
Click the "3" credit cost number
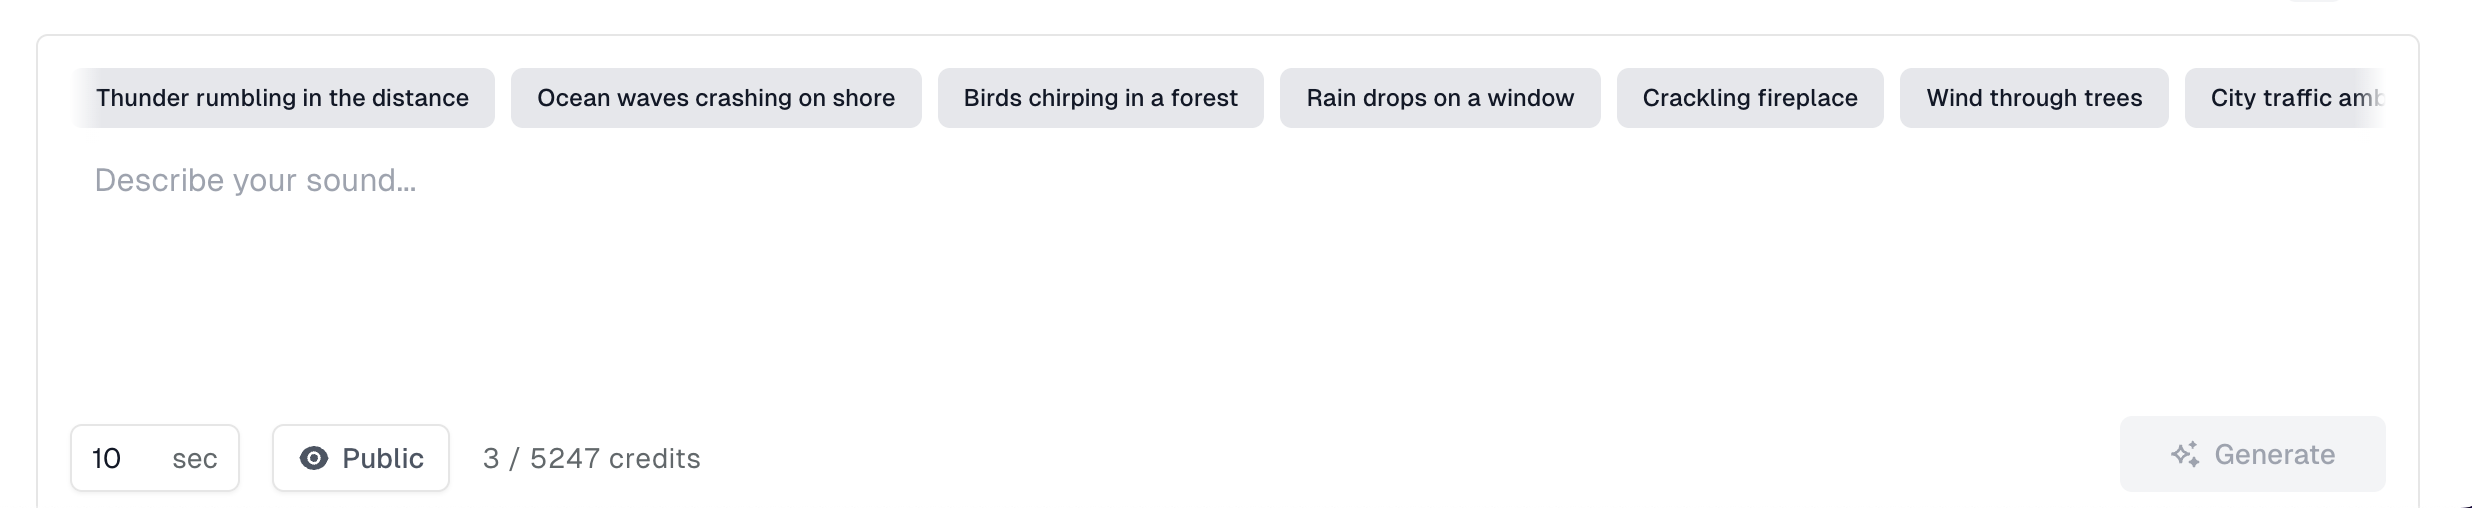pyautogui.click(x=491, y=458)
